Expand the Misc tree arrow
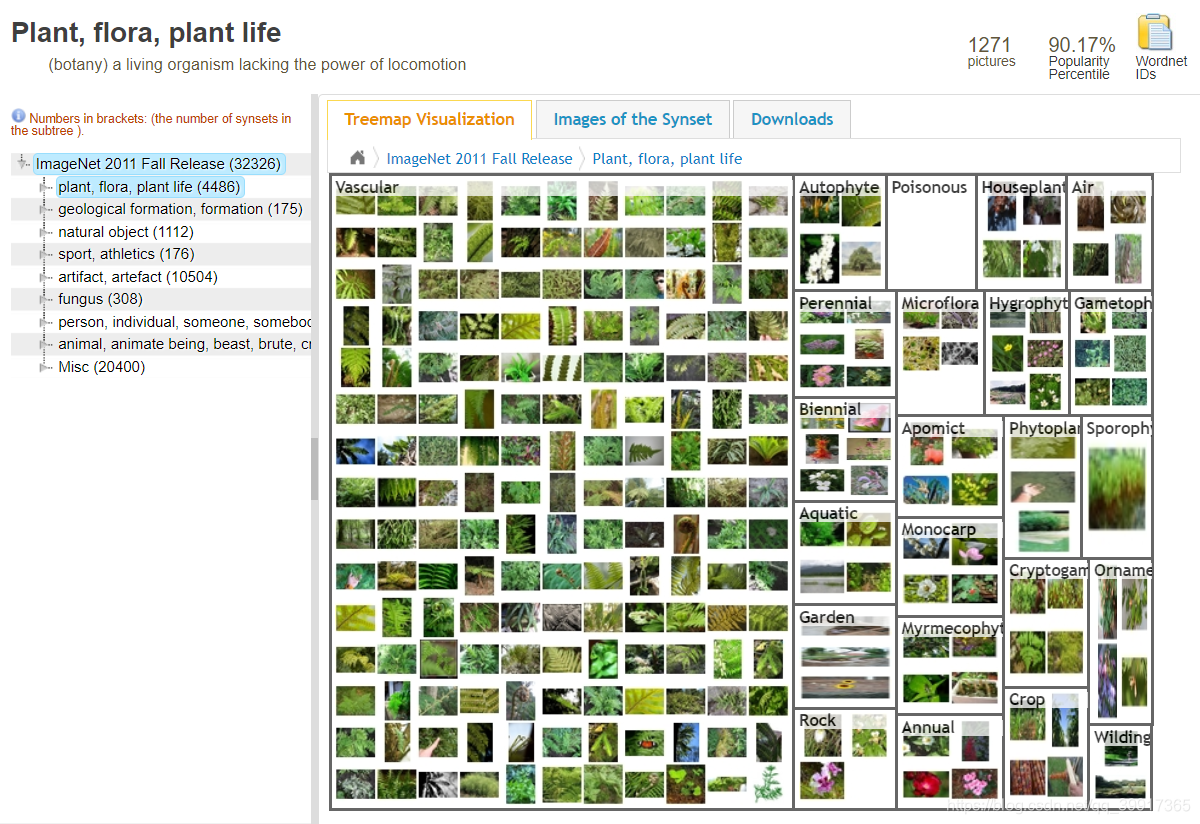This screenshot has height=824, width=1200. click(45, 367)
